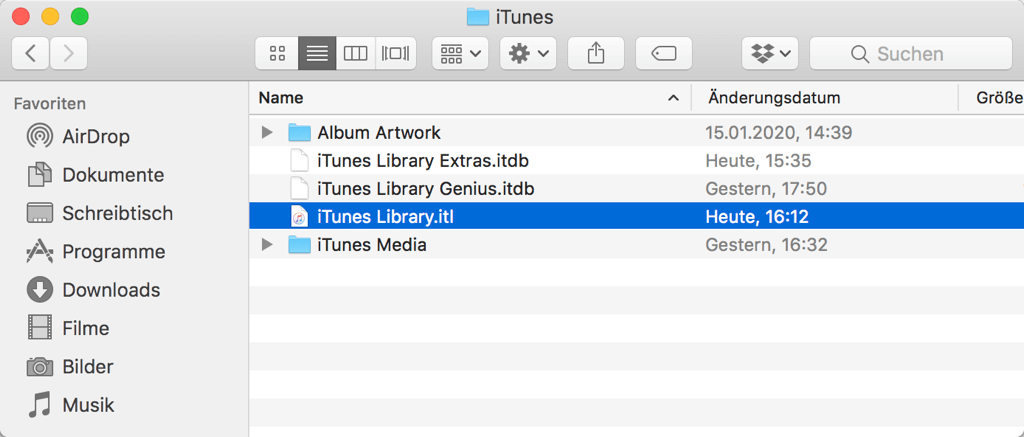The image size is (1024, 437).
Task: Select iTunes Library Genius.itdb file name
Action: [426, 189]
